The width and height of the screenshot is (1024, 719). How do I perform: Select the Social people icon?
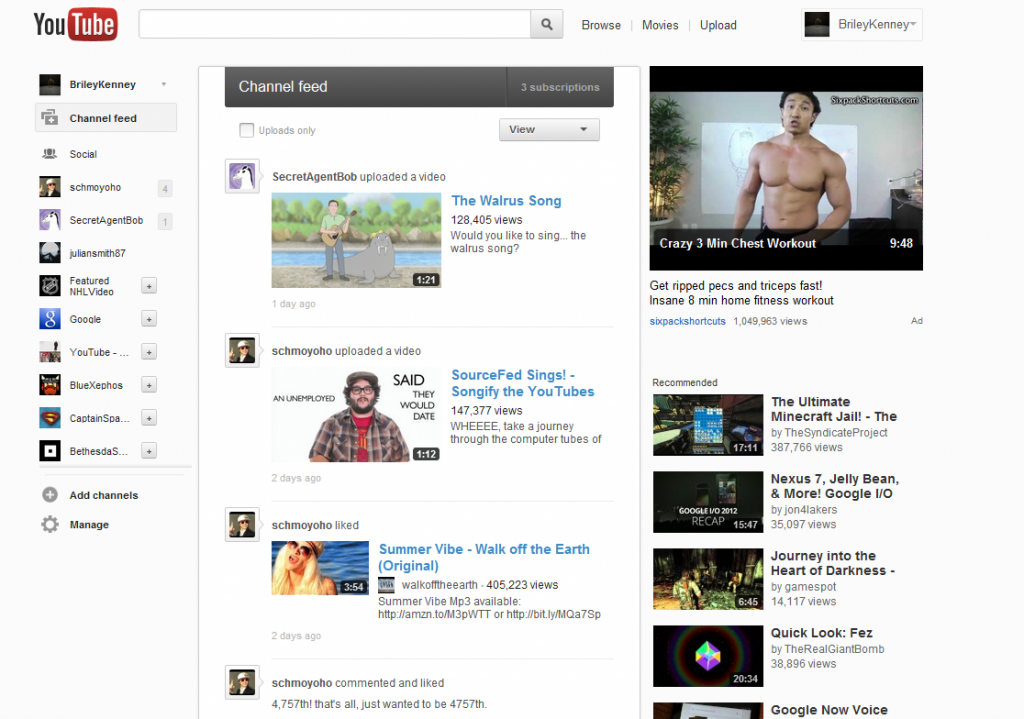click(x=49, y=154)
